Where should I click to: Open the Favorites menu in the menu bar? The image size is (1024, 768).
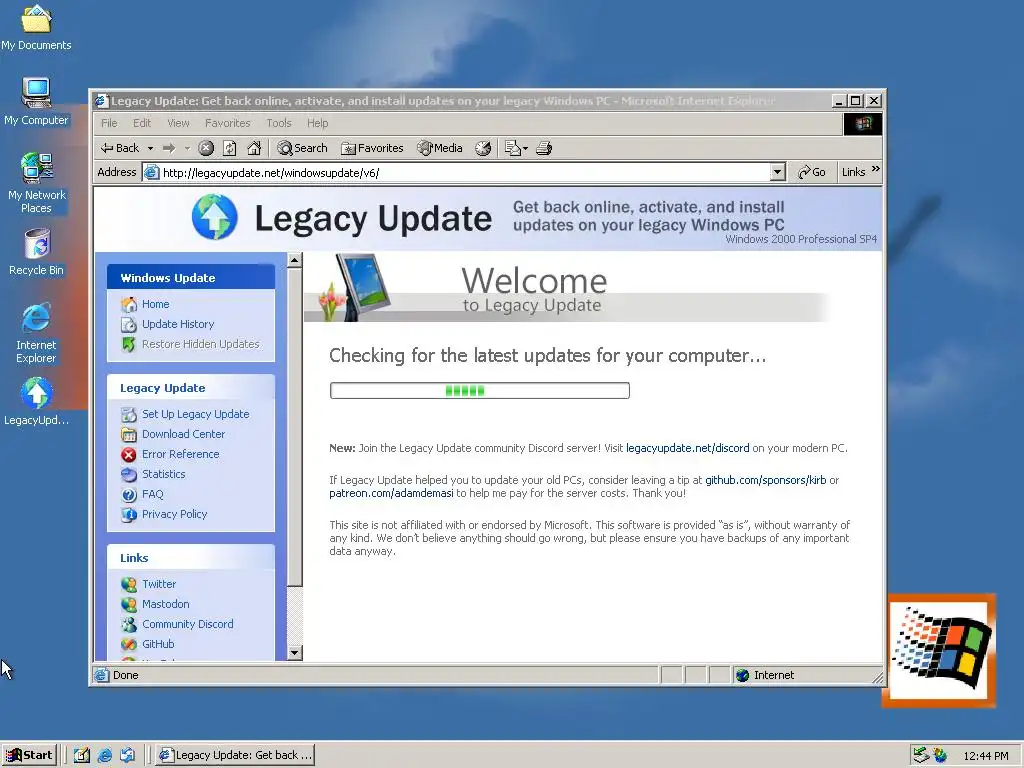pos(227,123)
